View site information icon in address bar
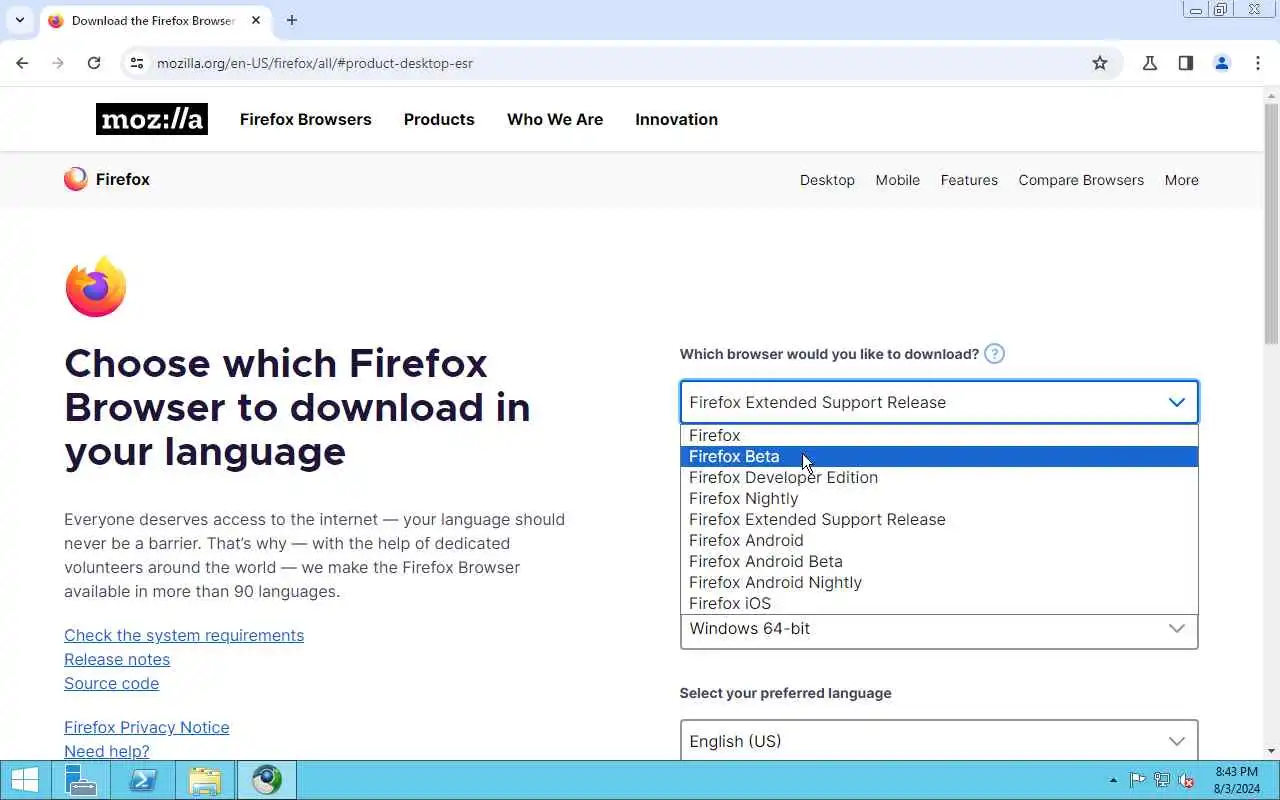1280x800 pixels. click(x=138, y=63)
